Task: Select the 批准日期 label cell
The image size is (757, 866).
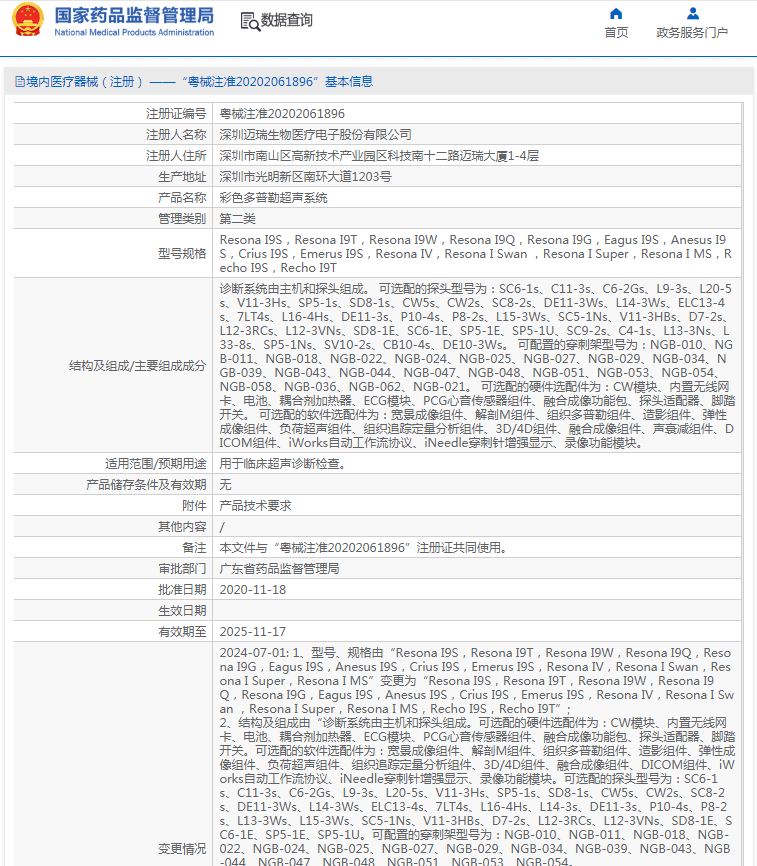Action: tap(113, 590)
